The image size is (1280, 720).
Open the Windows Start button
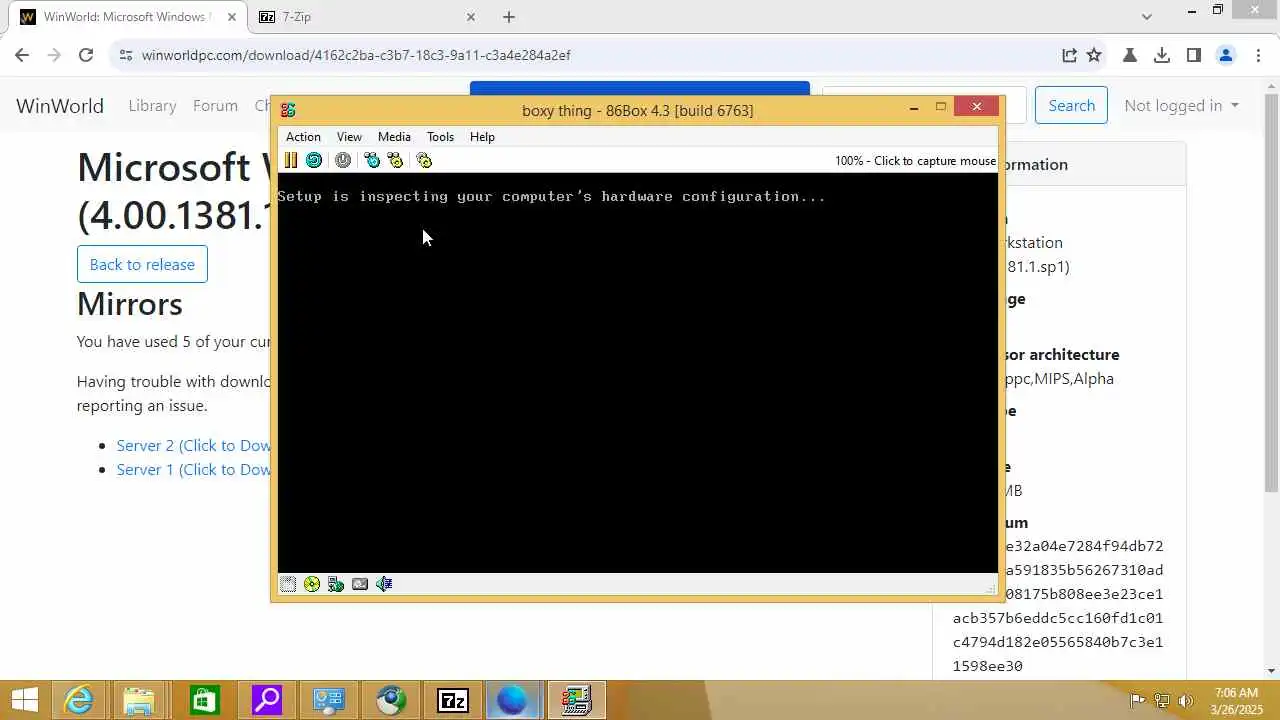(24, 701)
